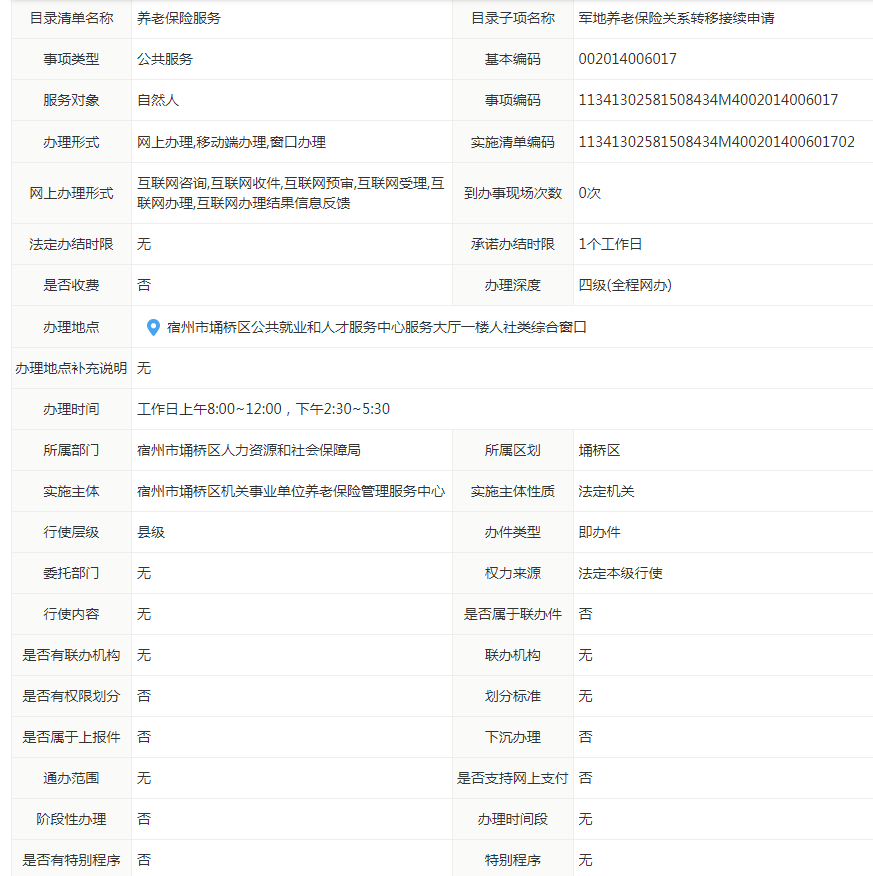The image size is (873, 876).
Task: Select the 实施清单编码 code value ending in 601702
Action: 716,142
